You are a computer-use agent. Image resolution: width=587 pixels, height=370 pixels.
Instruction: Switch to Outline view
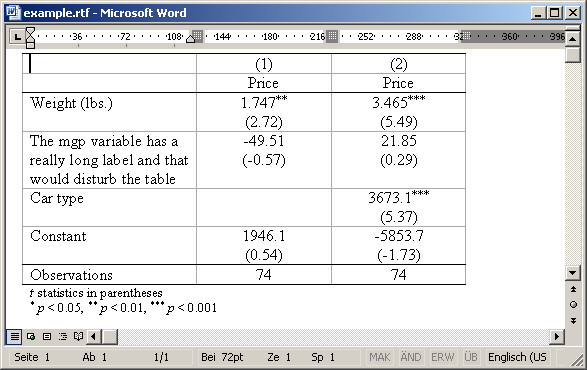[63, 337]
